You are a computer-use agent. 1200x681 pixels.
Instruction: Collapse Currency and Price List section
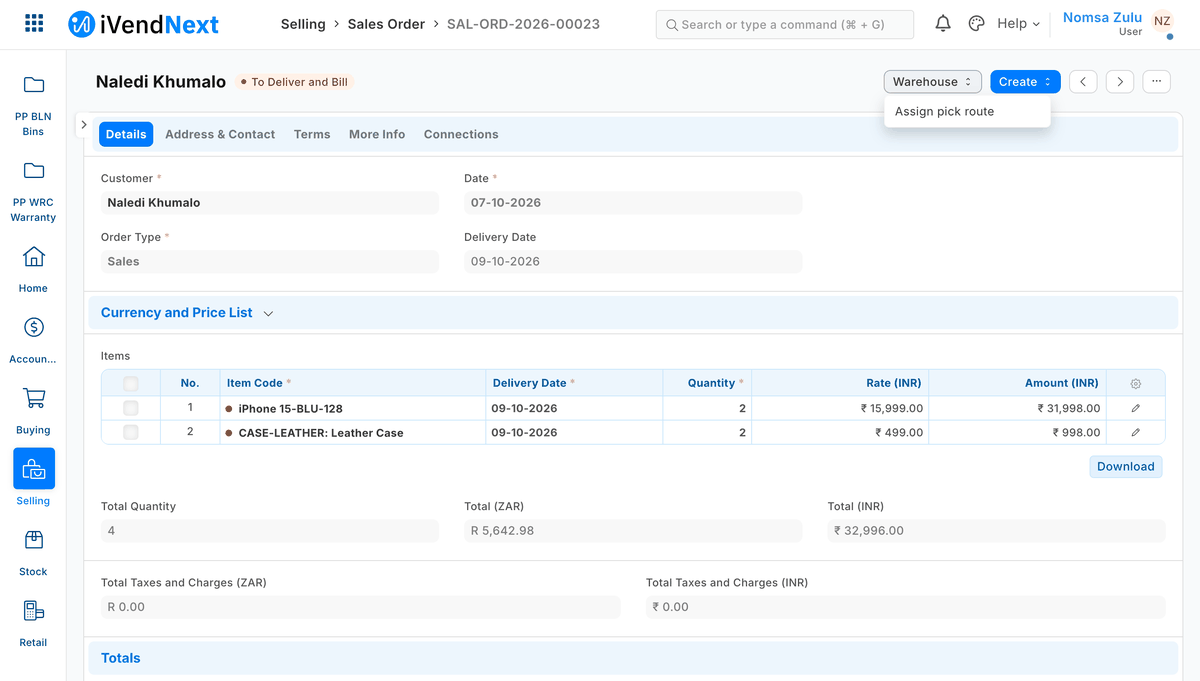(187, 313)
